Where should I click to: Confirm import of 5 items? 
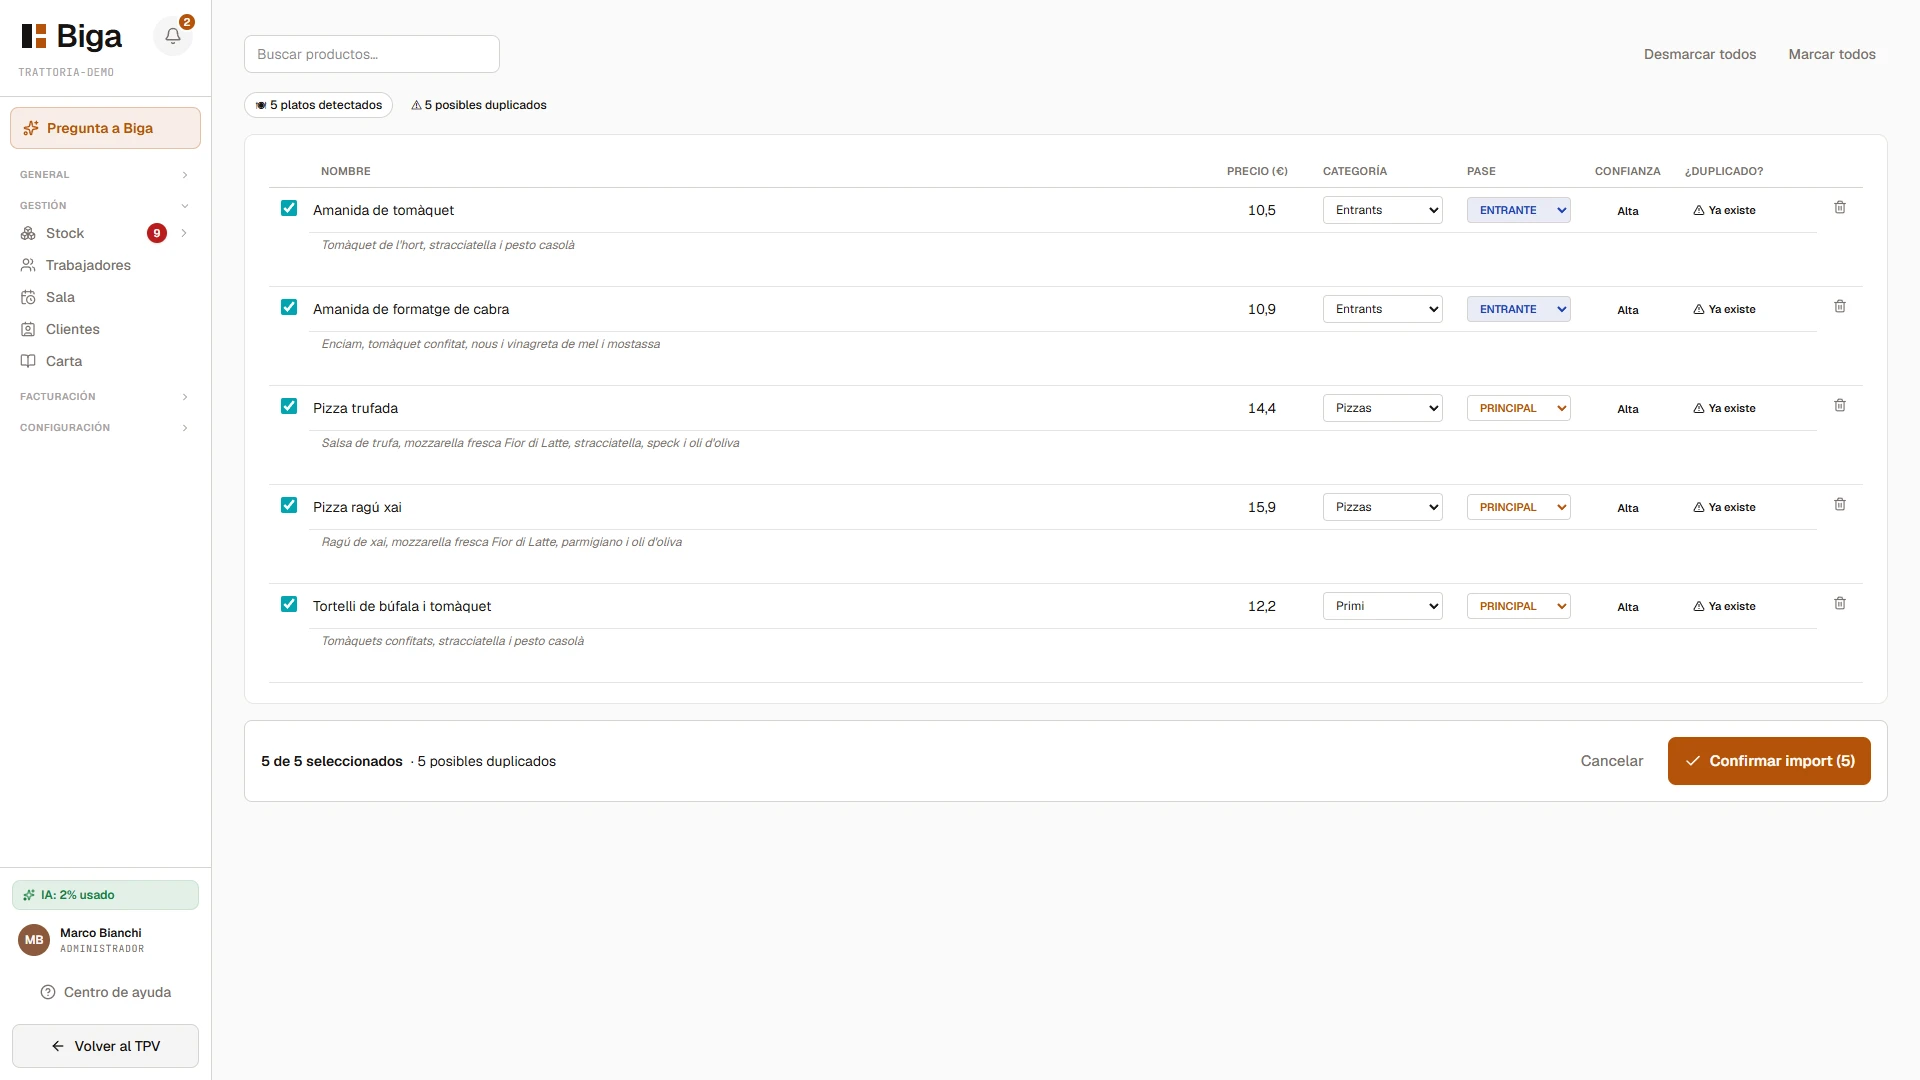click(1769, 761)
